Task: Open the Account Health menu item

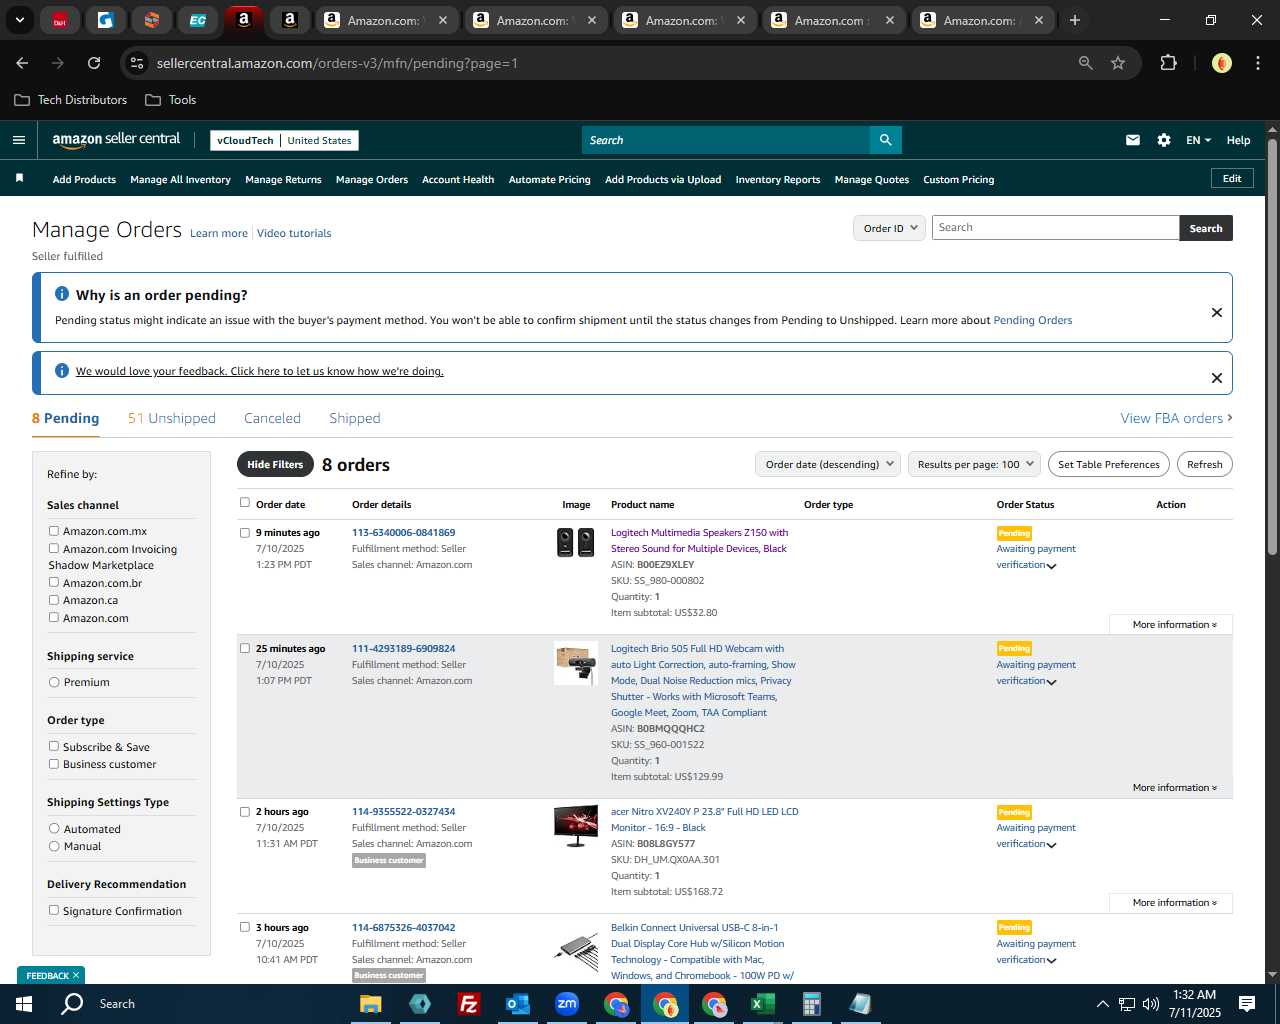Action: click(x=458, y=180)
